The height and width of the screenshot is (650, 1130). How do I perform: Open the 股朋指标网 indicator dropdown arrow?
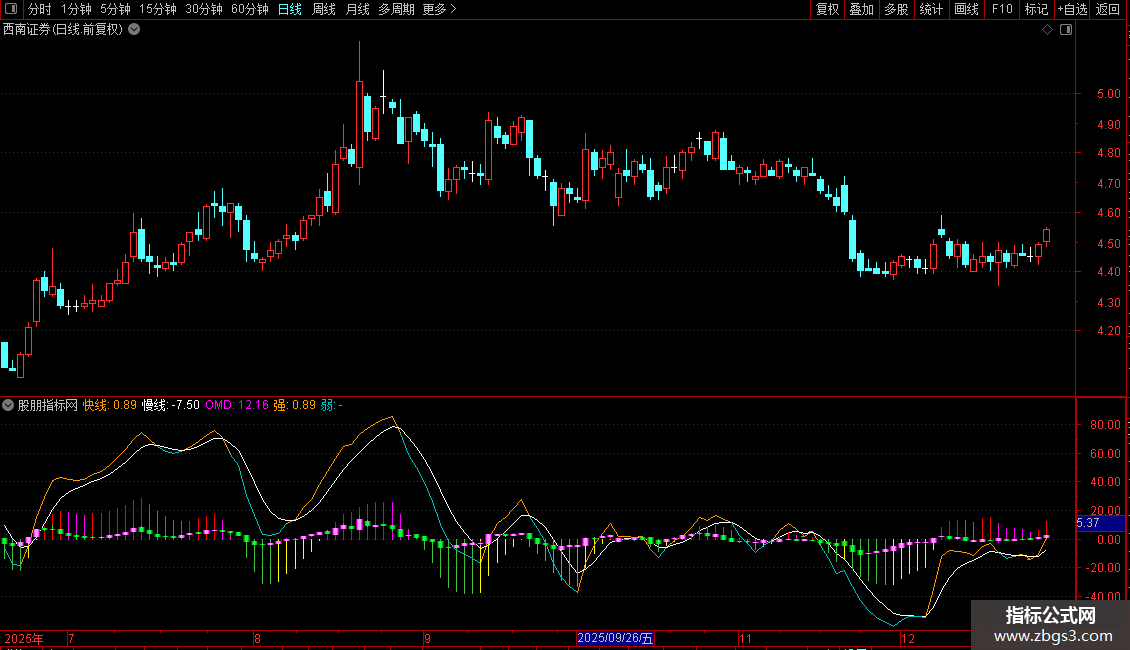(8, 406)
